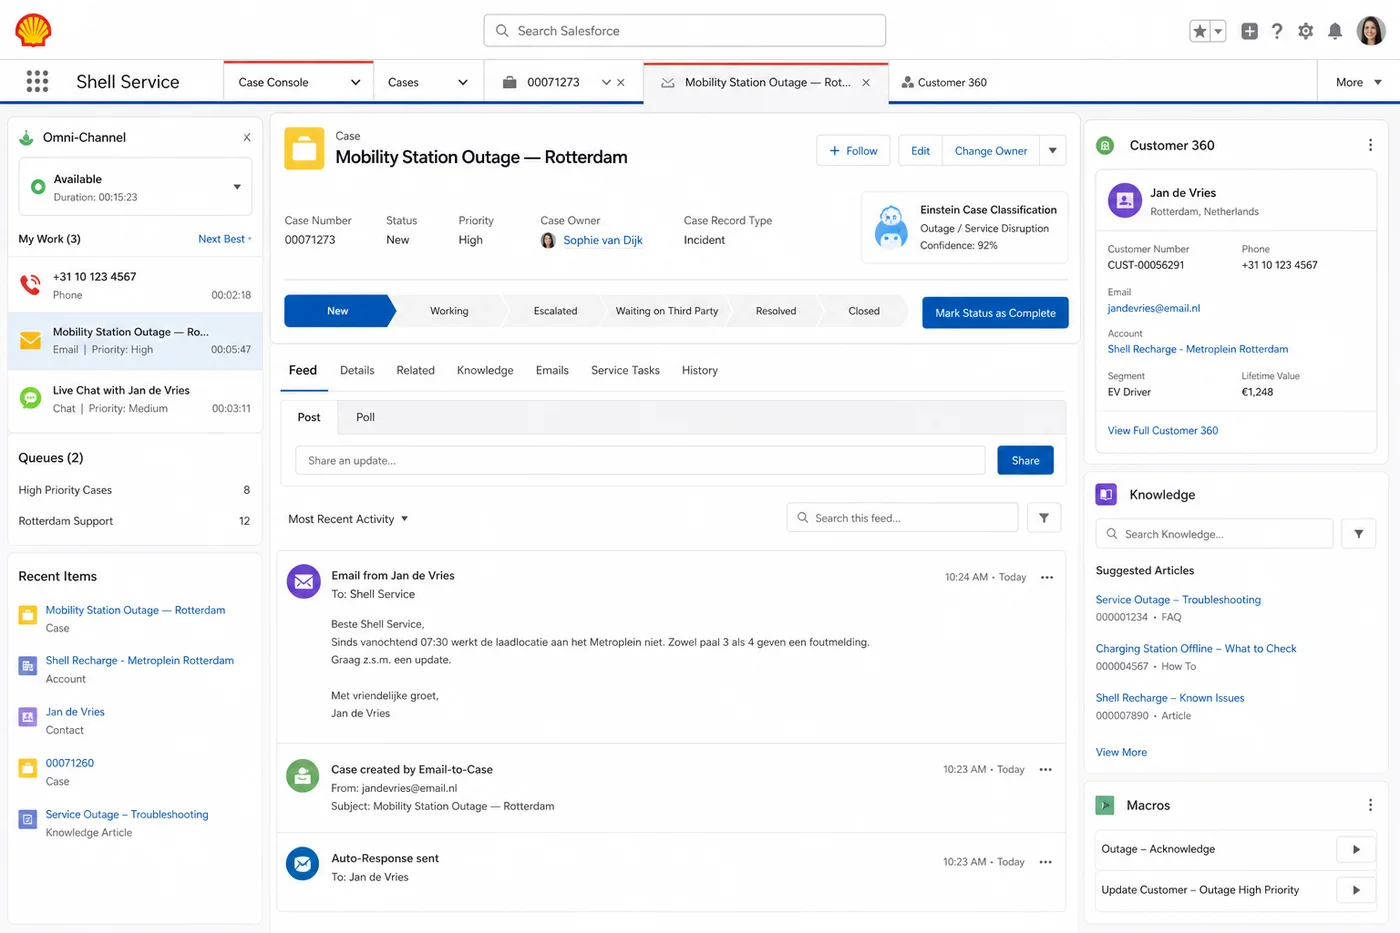Select the Working stage in path
The image size is (1400, 933).
pos(449,311)
